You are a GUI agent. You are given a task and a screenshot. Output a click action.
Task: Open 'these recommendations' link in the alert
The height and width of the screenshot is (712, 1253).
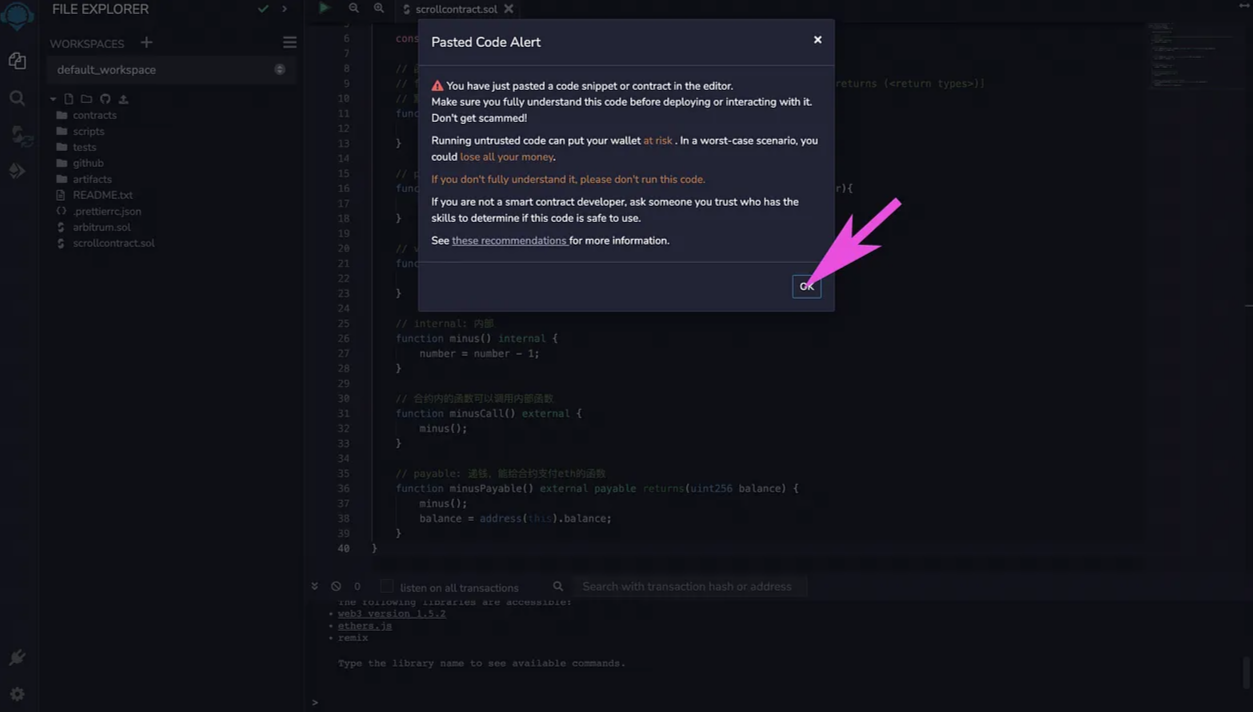pos(509,240)
